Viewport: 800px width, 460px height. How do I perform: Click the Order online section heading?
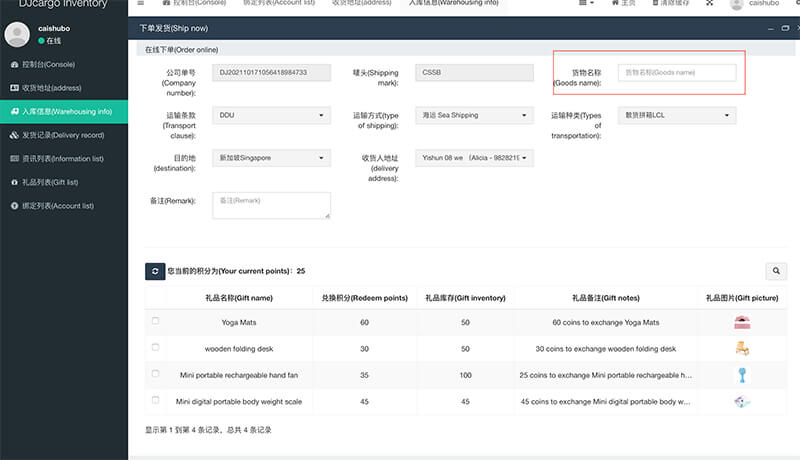pos(182,50)
